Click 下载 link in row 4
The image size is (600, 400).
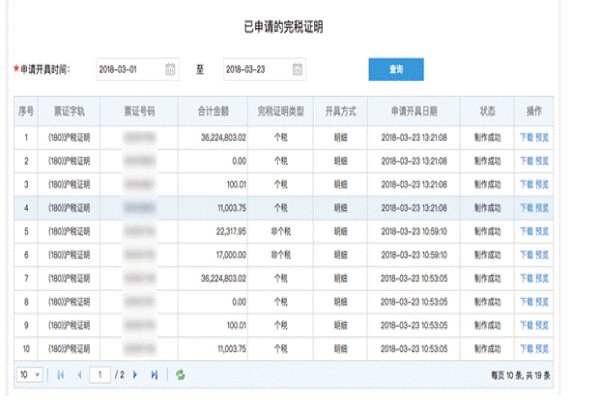point(527,208)
